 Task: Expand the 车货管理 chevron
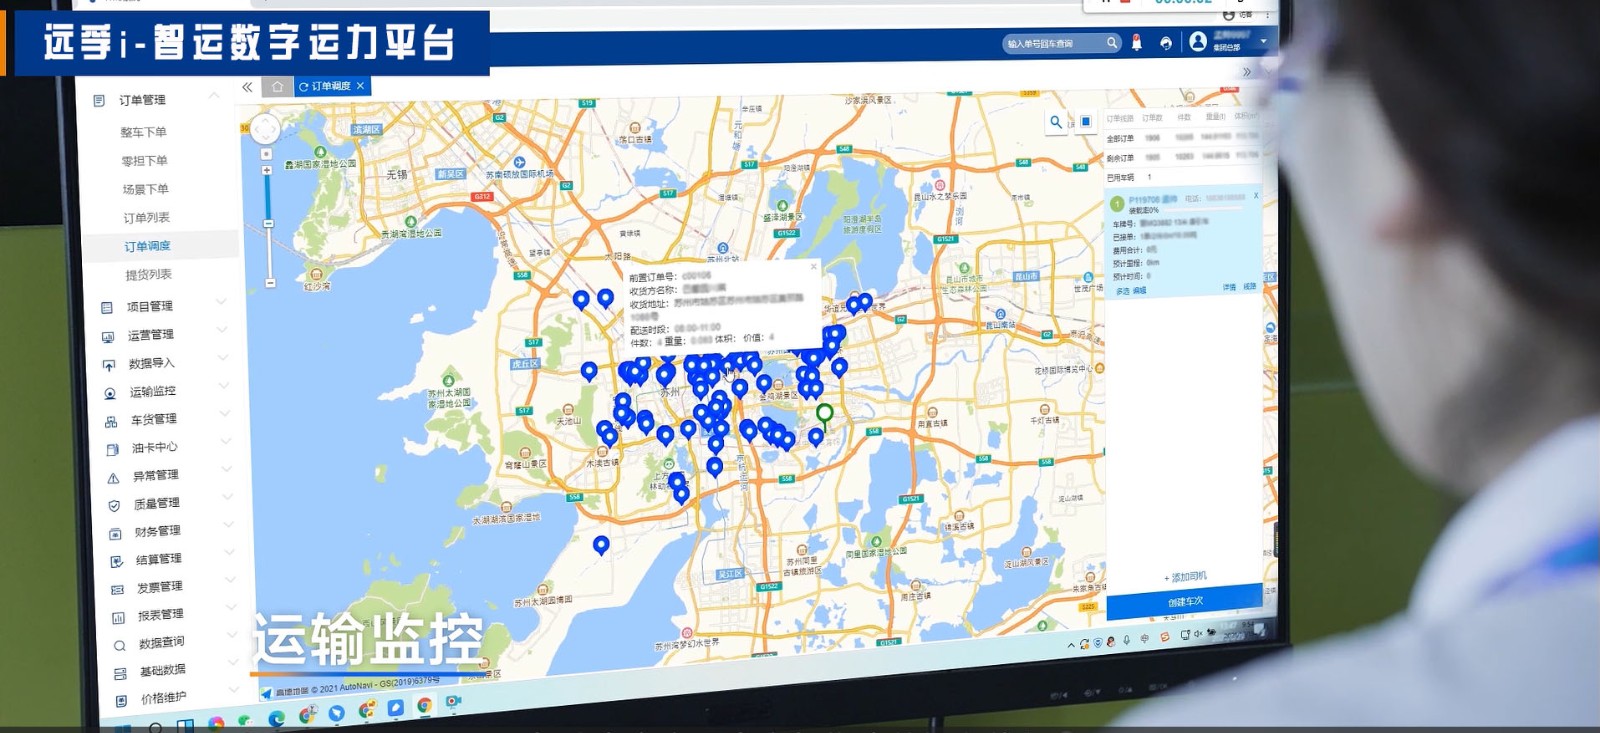point(225,413)
